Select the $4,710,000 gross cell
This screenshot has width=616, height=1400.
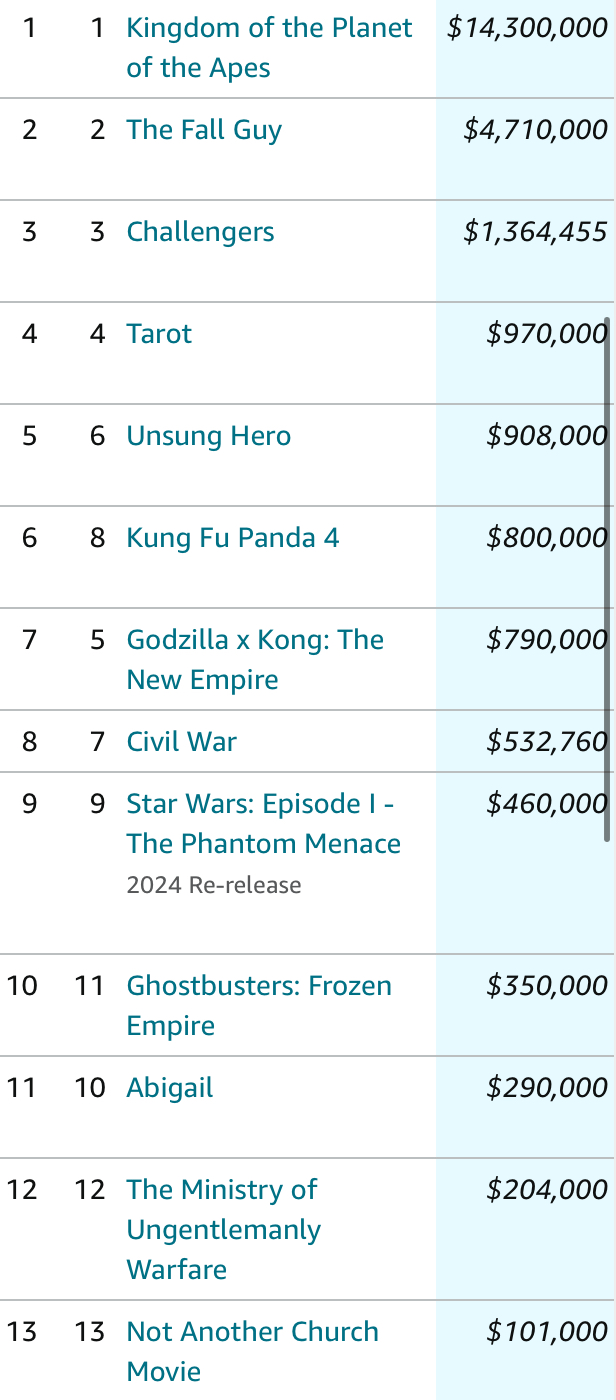coord(535,130)
